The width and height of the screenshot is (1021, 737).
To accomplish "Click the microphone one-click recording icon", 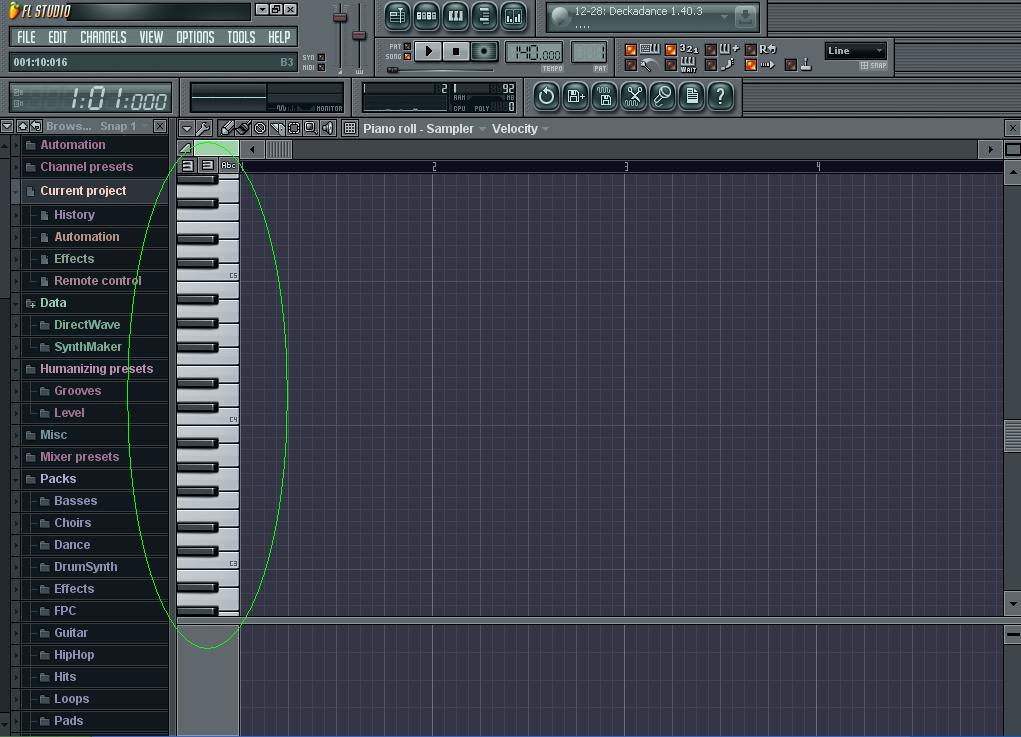I will [x=663, y=96].
